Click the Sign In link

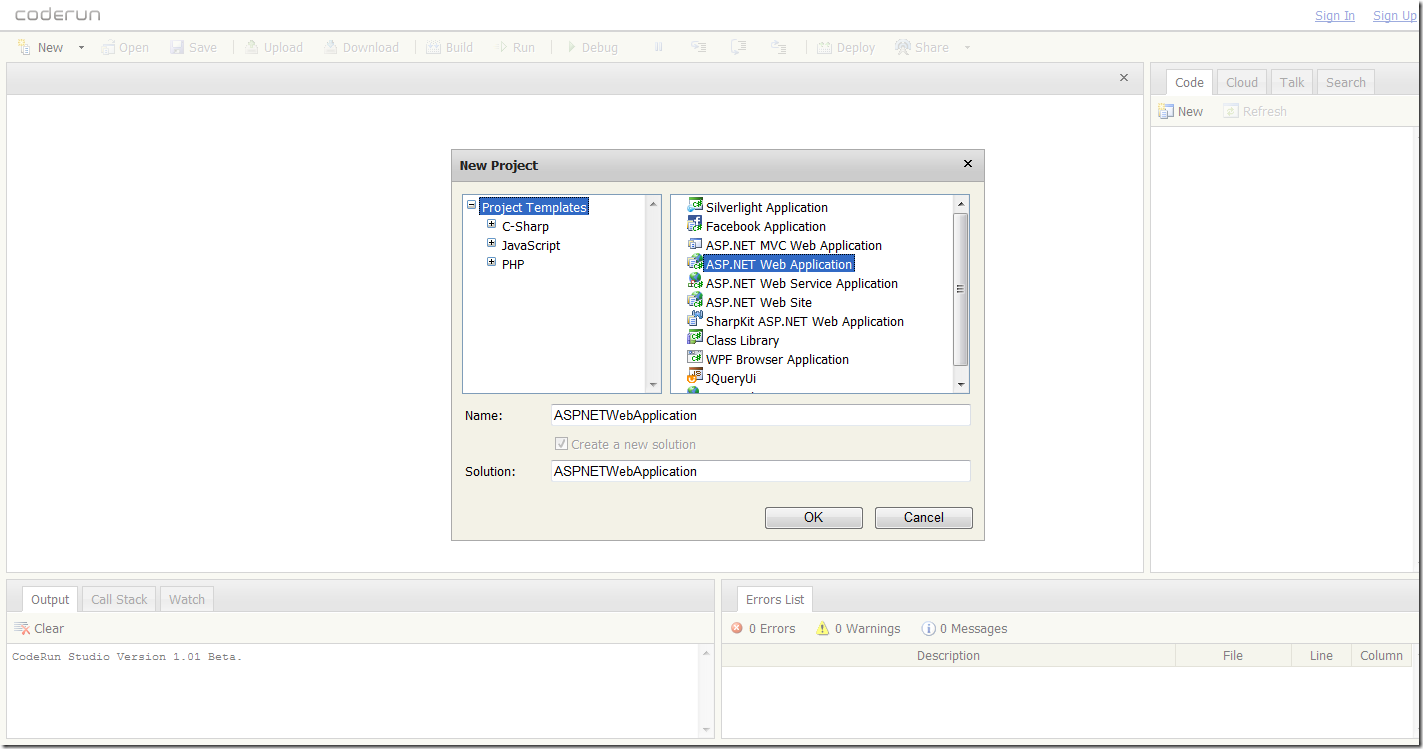pyautogui.click(x=1335, y=15)
